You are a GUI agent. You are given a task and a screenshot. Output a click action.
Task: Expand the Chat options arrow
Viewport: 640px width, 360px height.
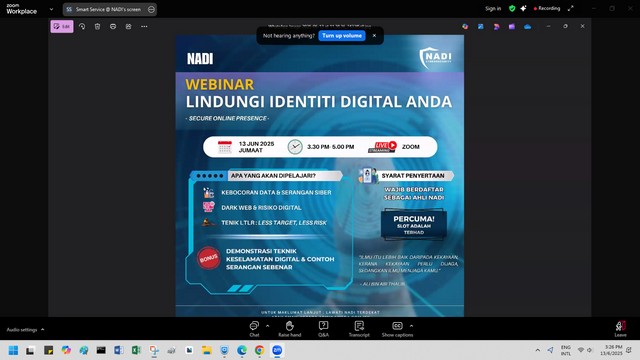coord(267,326)
